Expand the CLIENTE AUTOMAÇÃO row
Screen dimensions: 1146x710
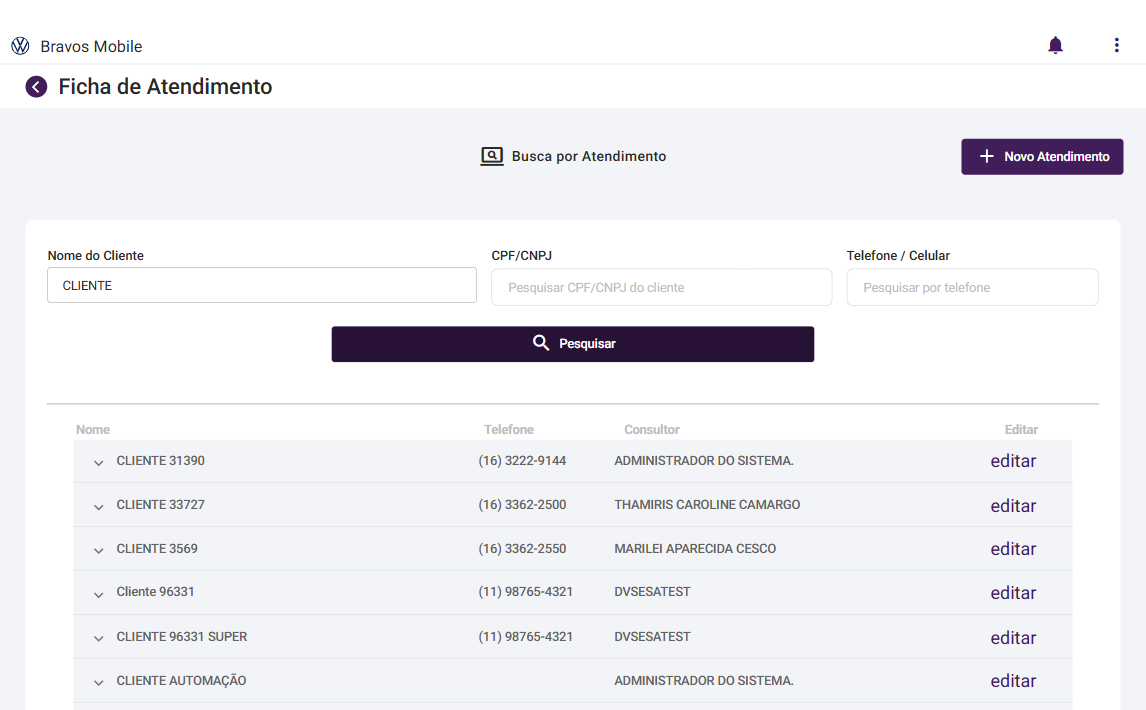98,683
